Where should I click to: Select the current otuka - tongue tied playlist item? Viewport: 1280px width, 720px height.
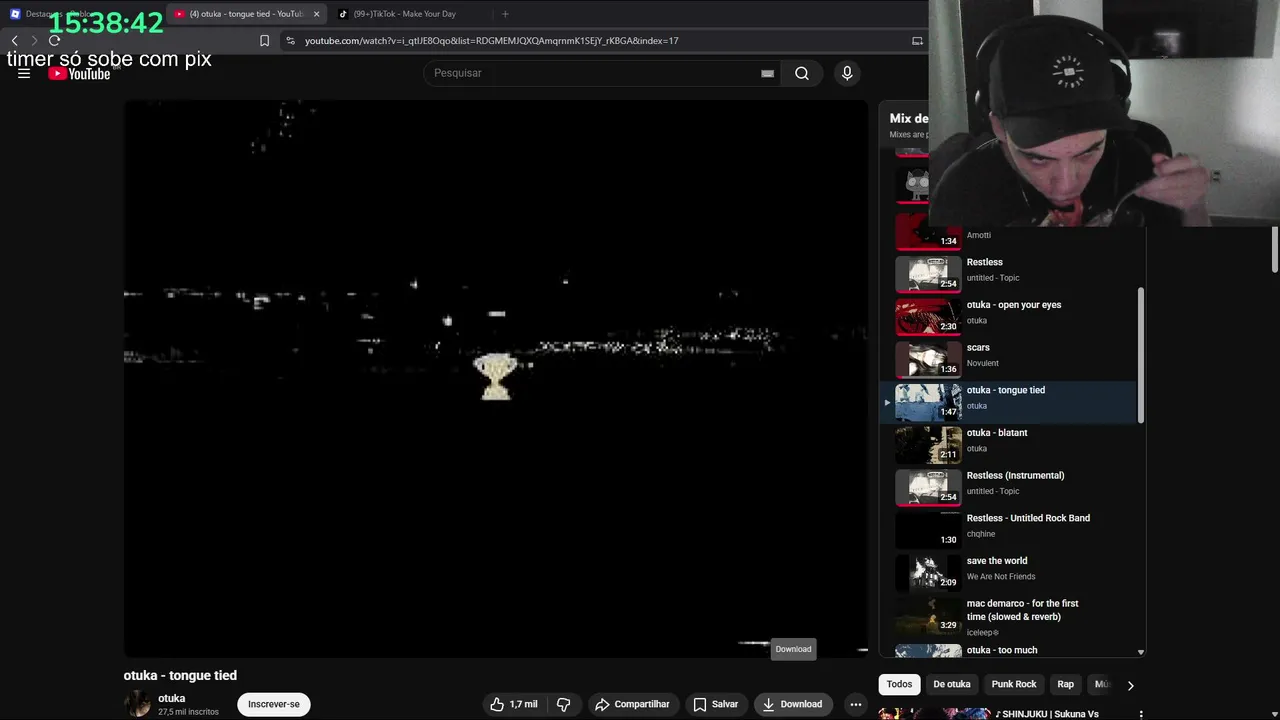[1010, 401]
